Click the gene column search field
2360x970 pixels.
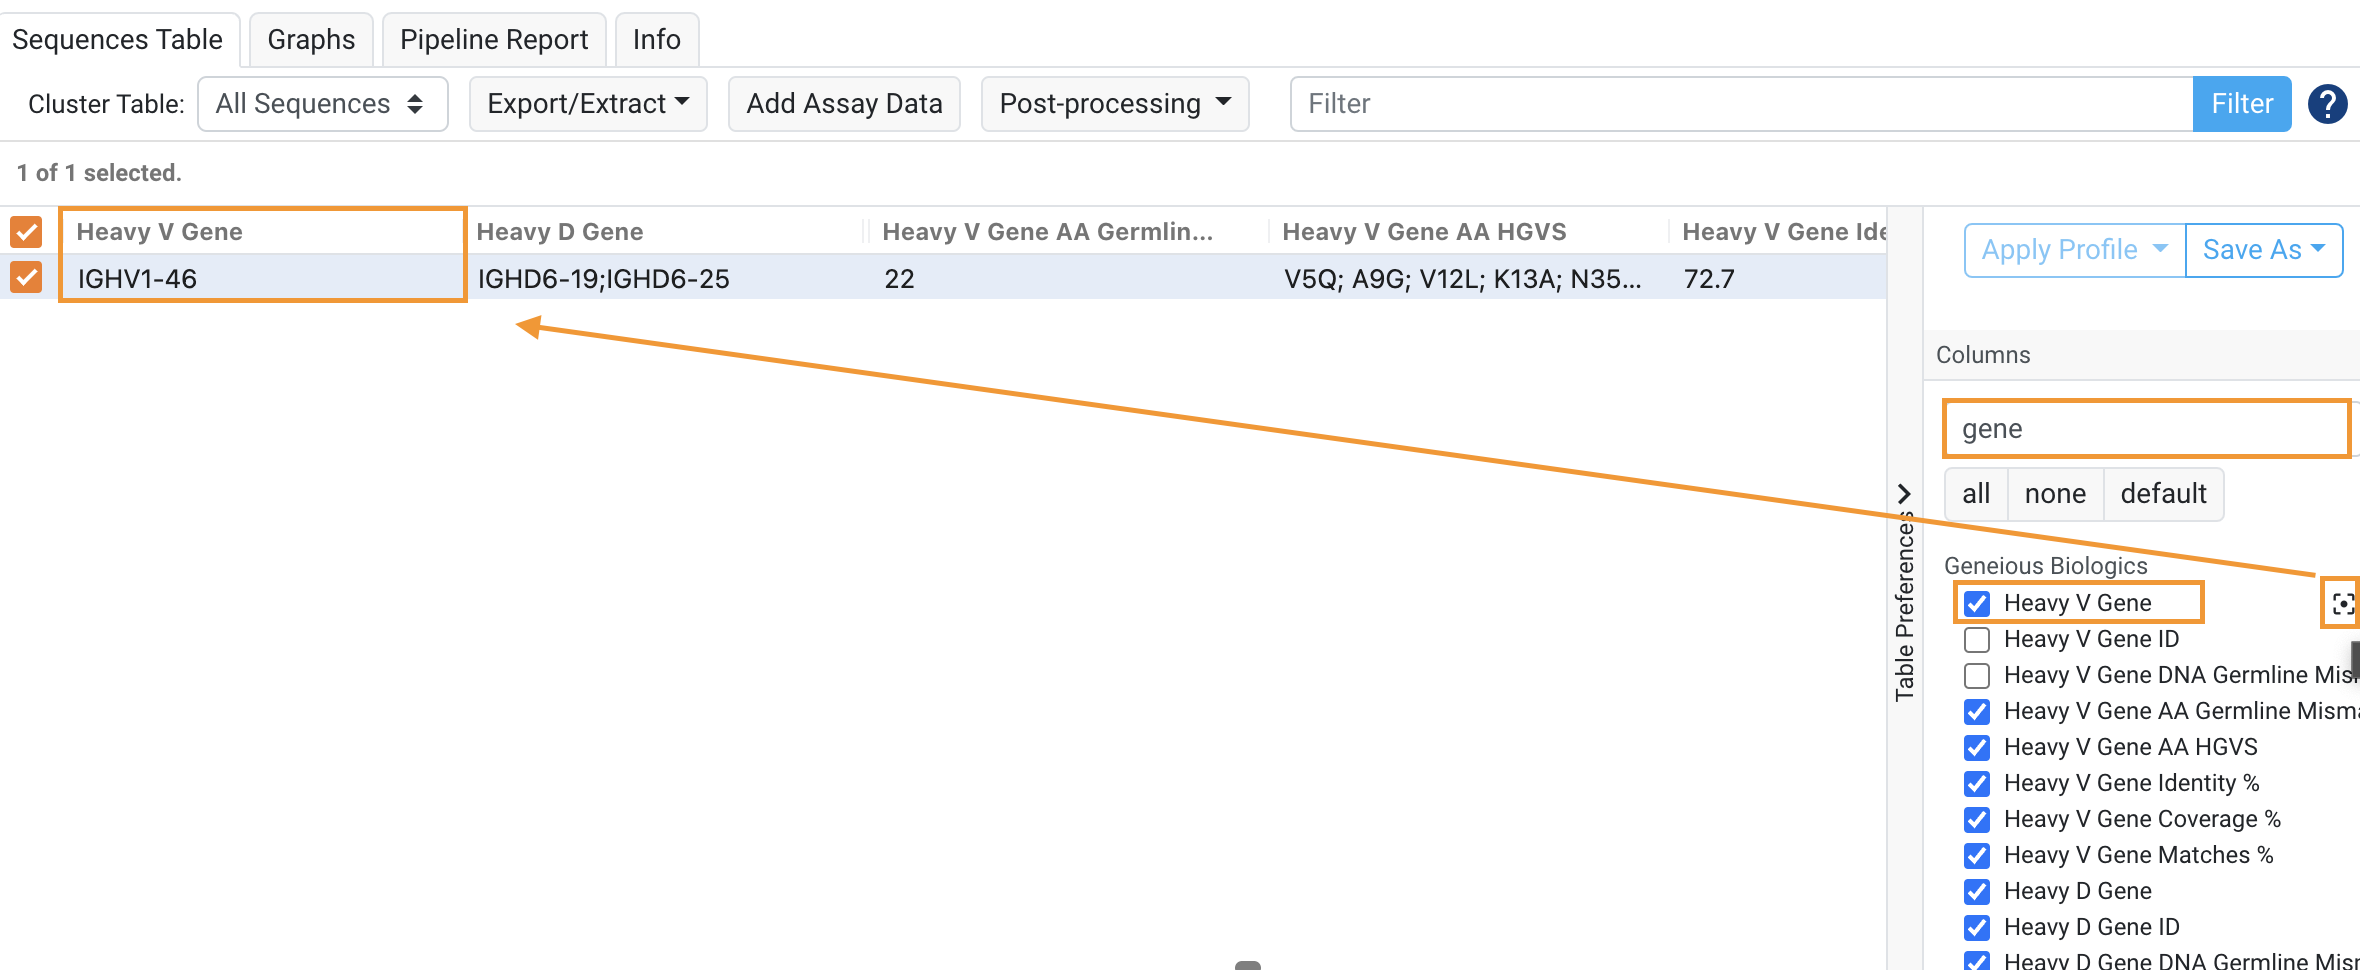(x=2144, y=428)
